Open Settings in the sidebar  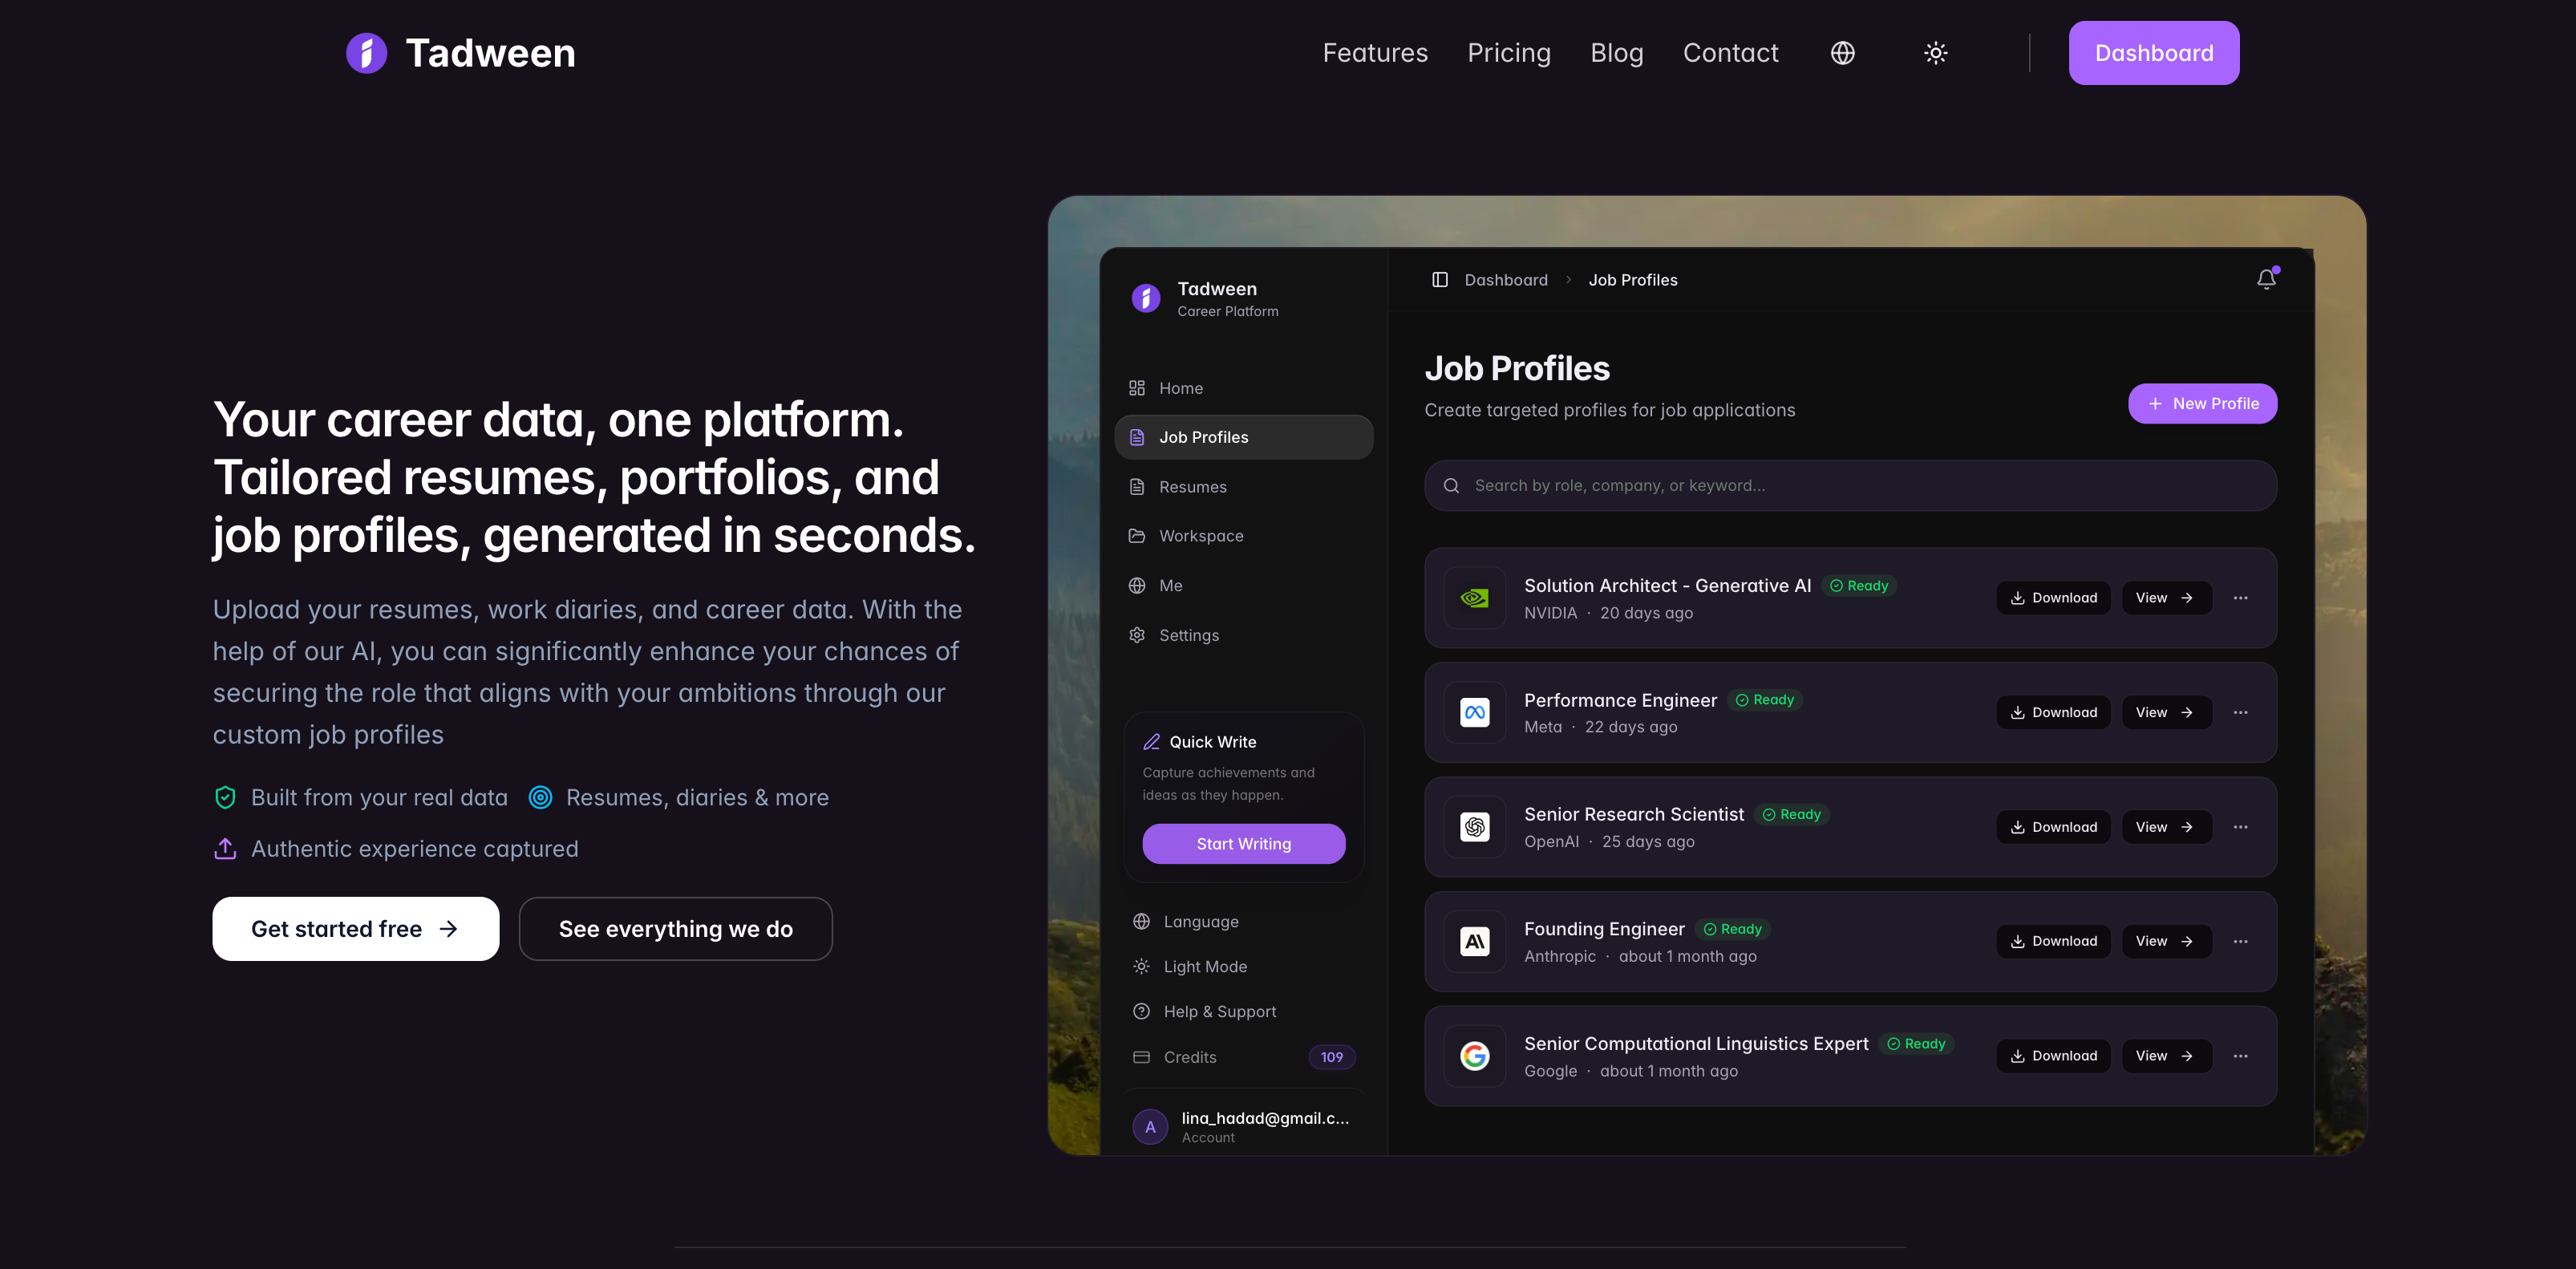(1244, 635)
